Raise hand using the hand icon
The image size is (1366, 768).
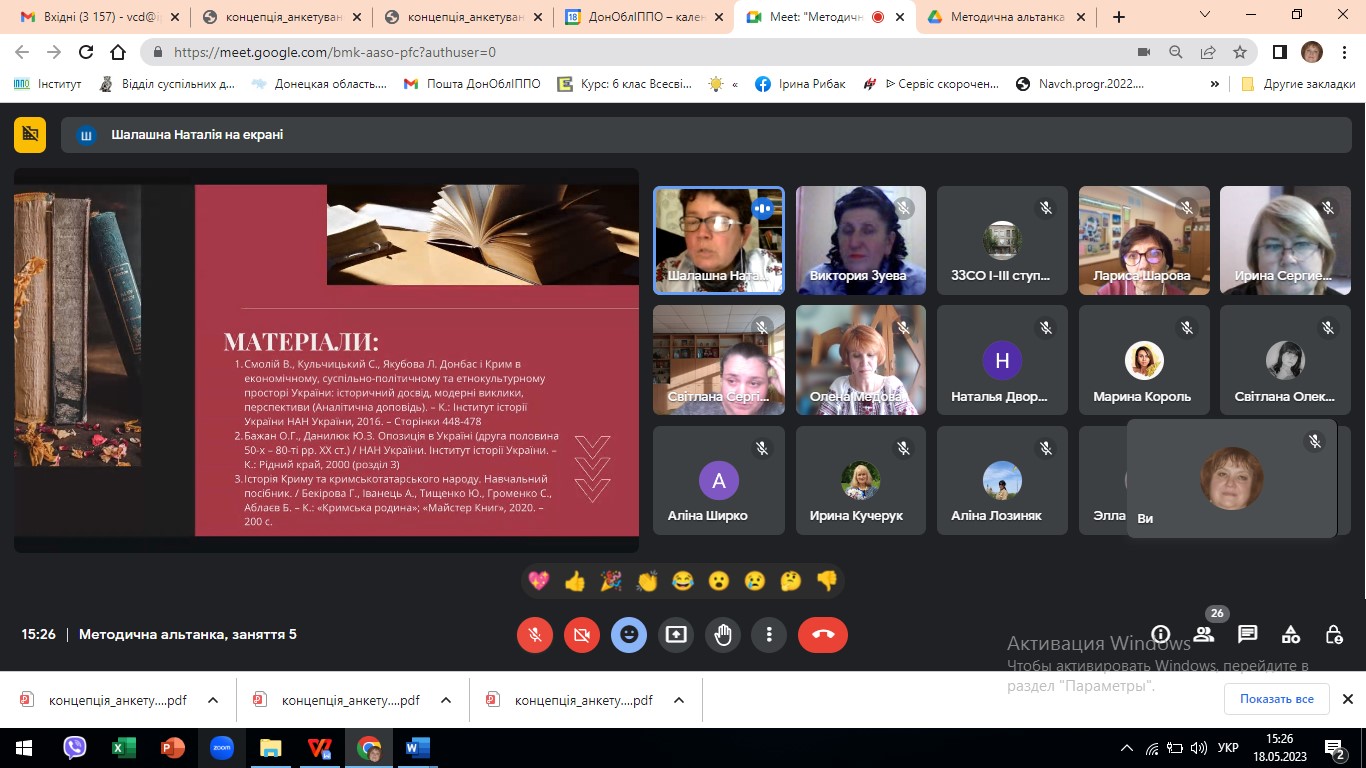pyautogui.click(x=723, y=634)
